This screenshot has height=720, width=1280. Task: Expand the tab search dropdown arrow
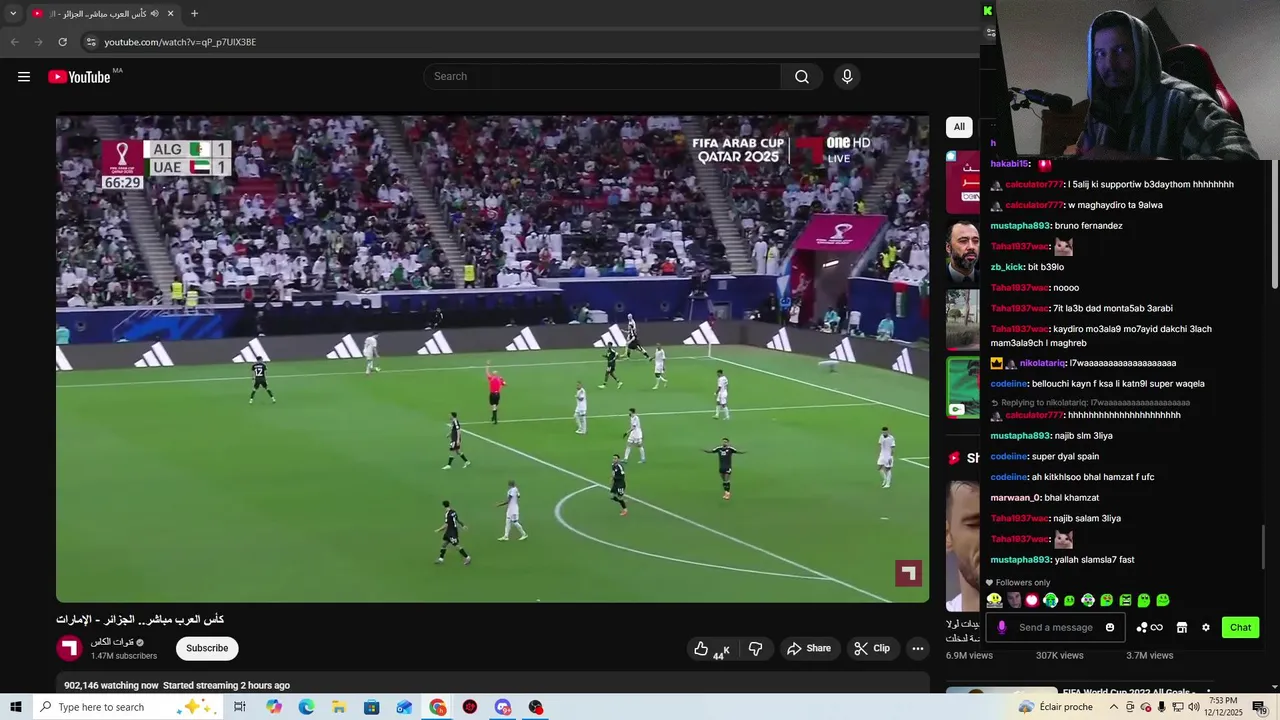click(13, 14)
